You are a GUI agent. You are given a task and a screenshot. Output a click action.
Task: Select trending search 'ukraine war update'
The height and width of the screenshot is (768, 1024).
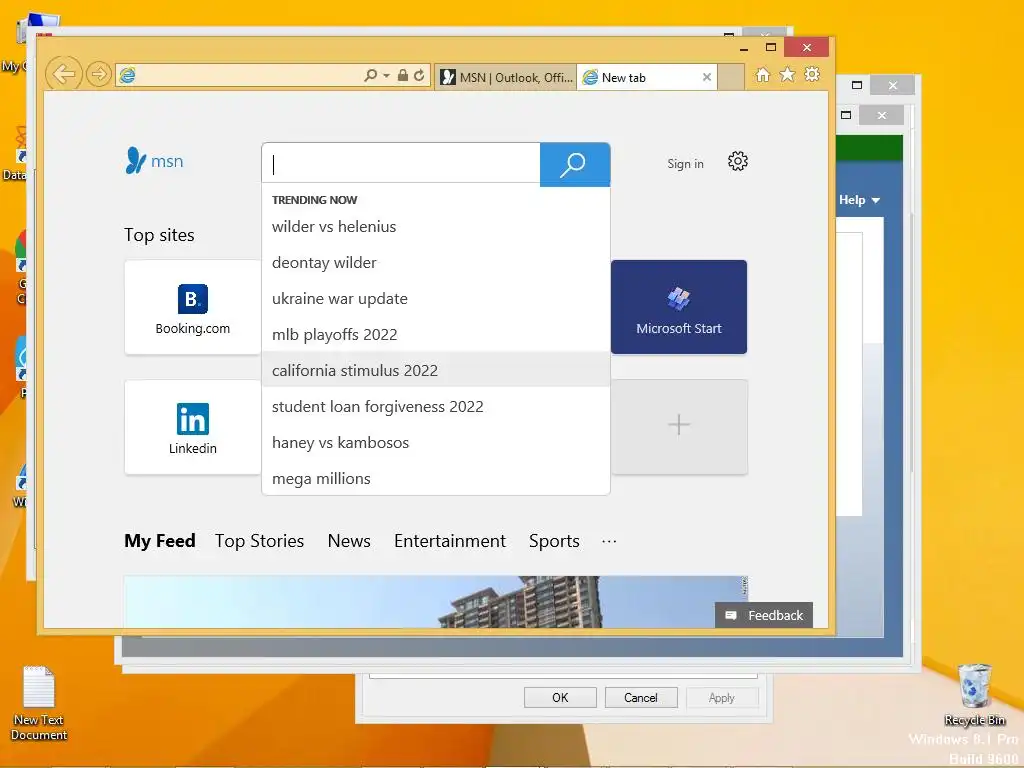click(436, 298)
